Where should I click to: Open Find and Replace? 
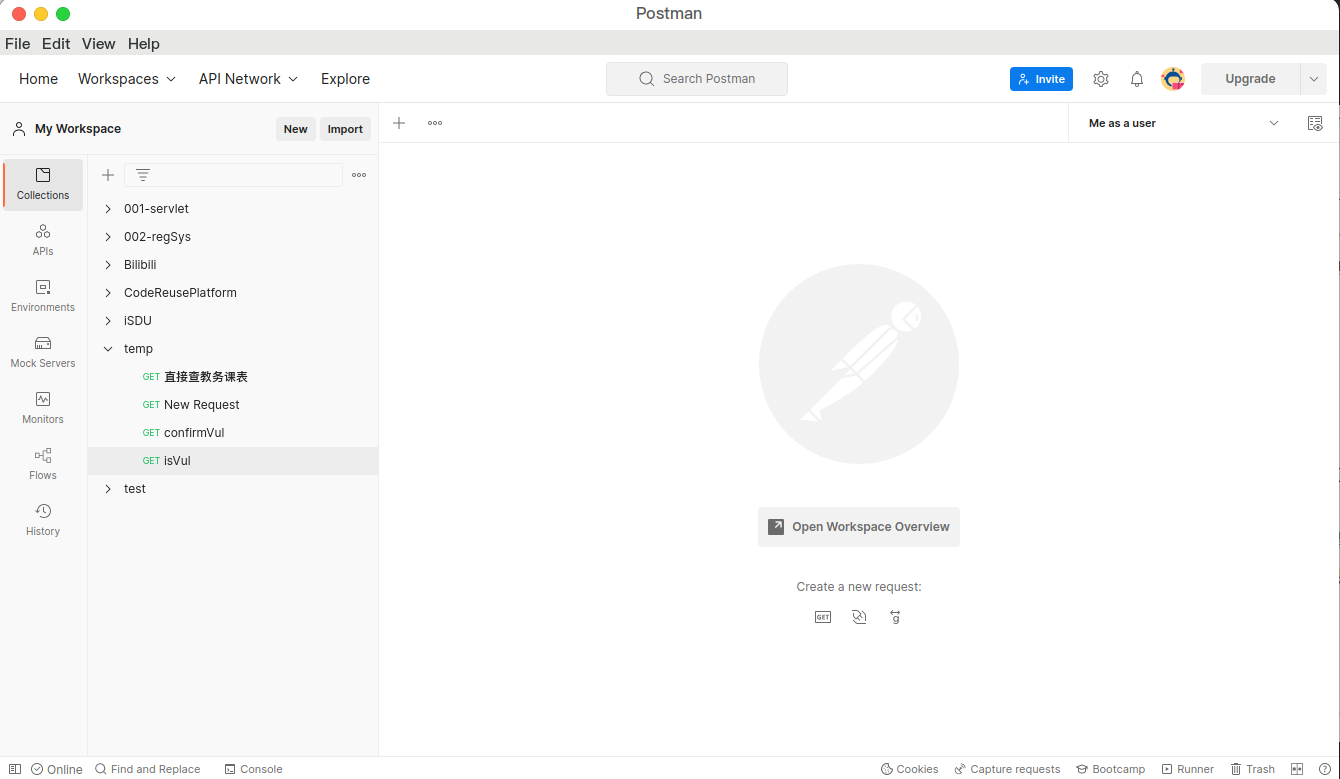[x=147, y=769]
